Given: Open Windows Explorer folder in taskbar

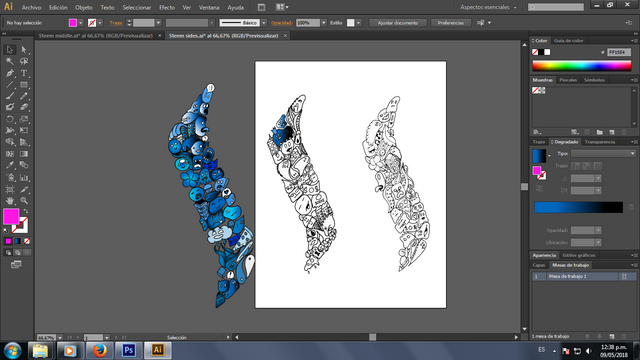Looking at the screenshot, I should 40,350.
